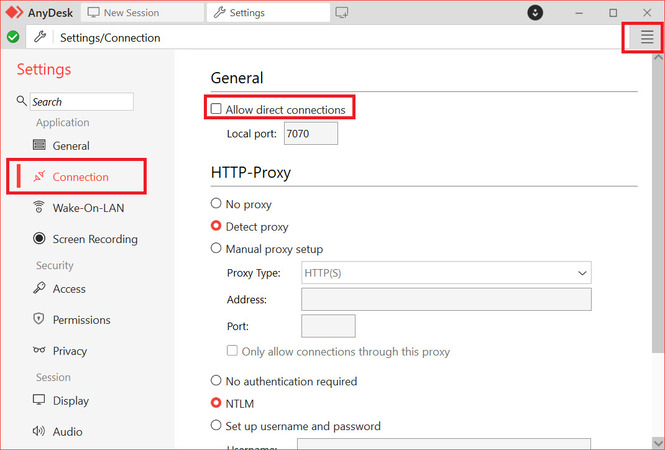The image size is (665, 450).
Task: Click the scrollbar up arrow
Action: tap(658, 57)
